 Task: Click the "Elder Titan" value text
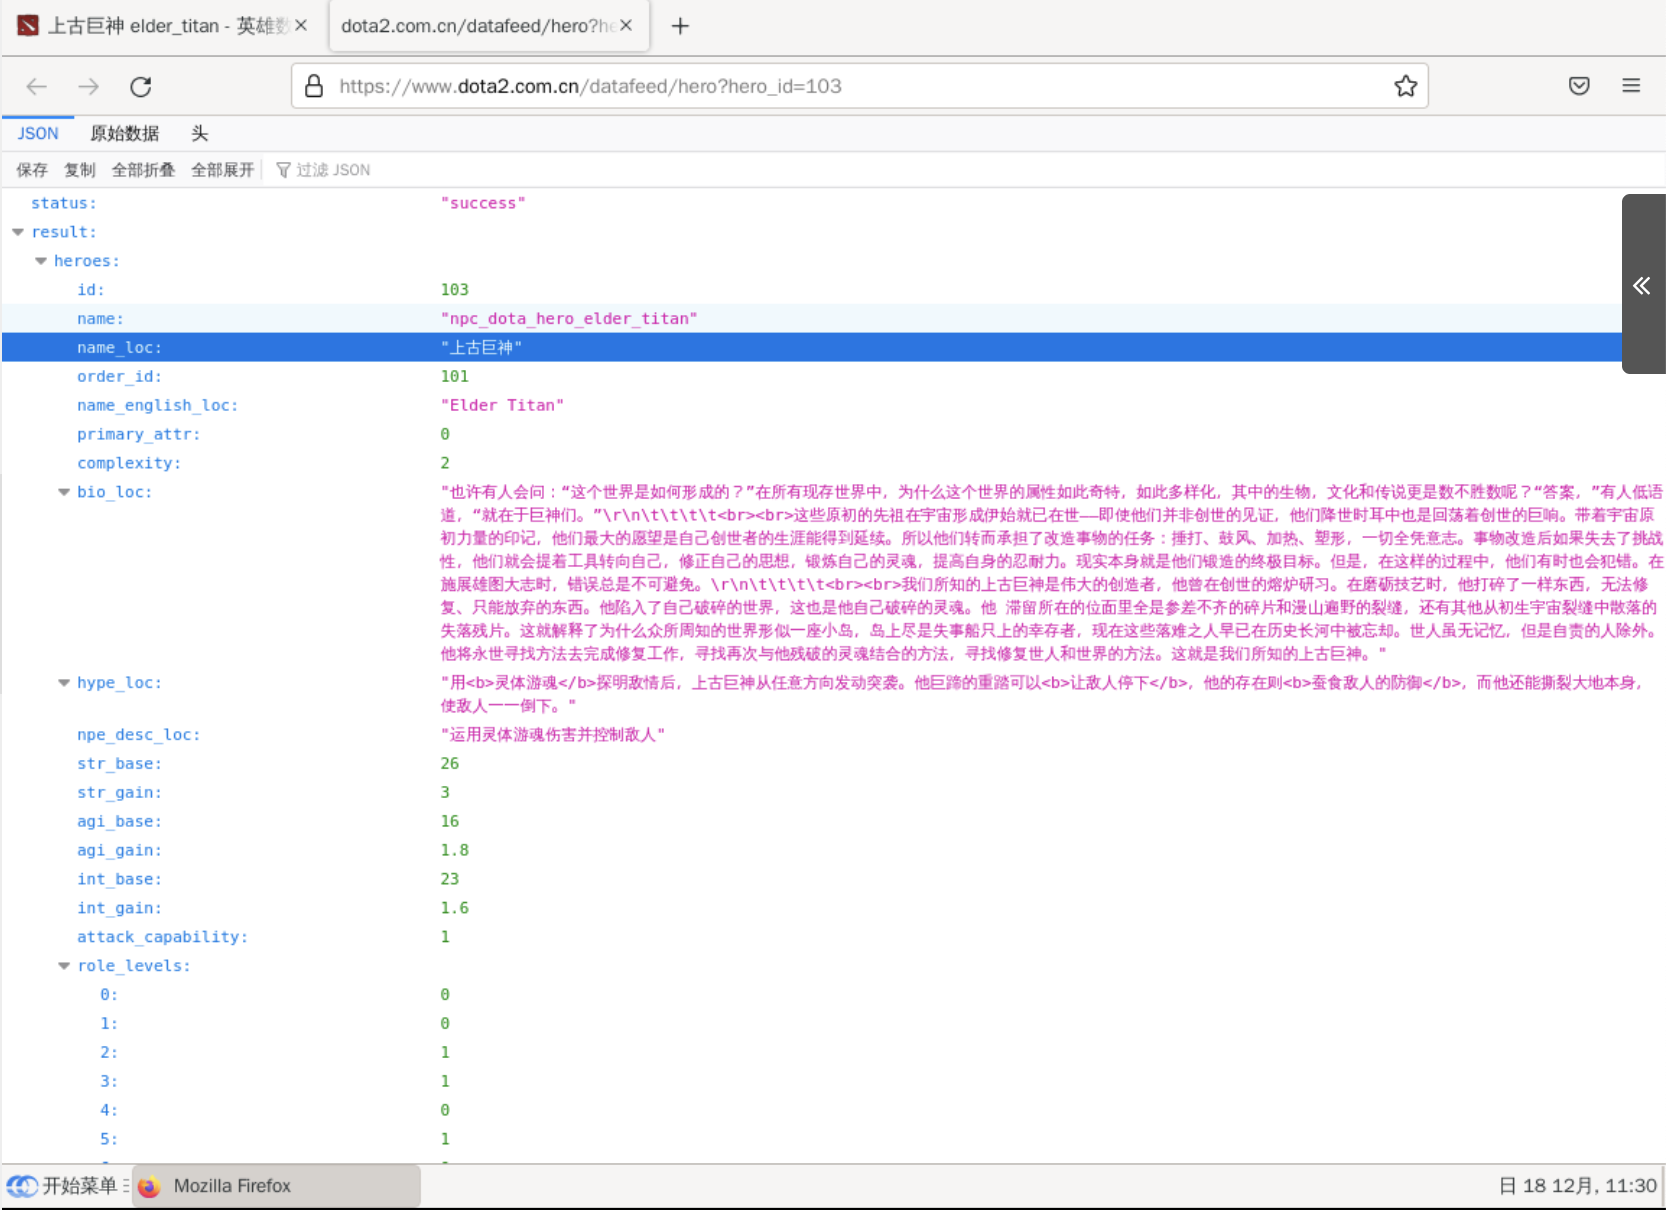coord(502,406)
